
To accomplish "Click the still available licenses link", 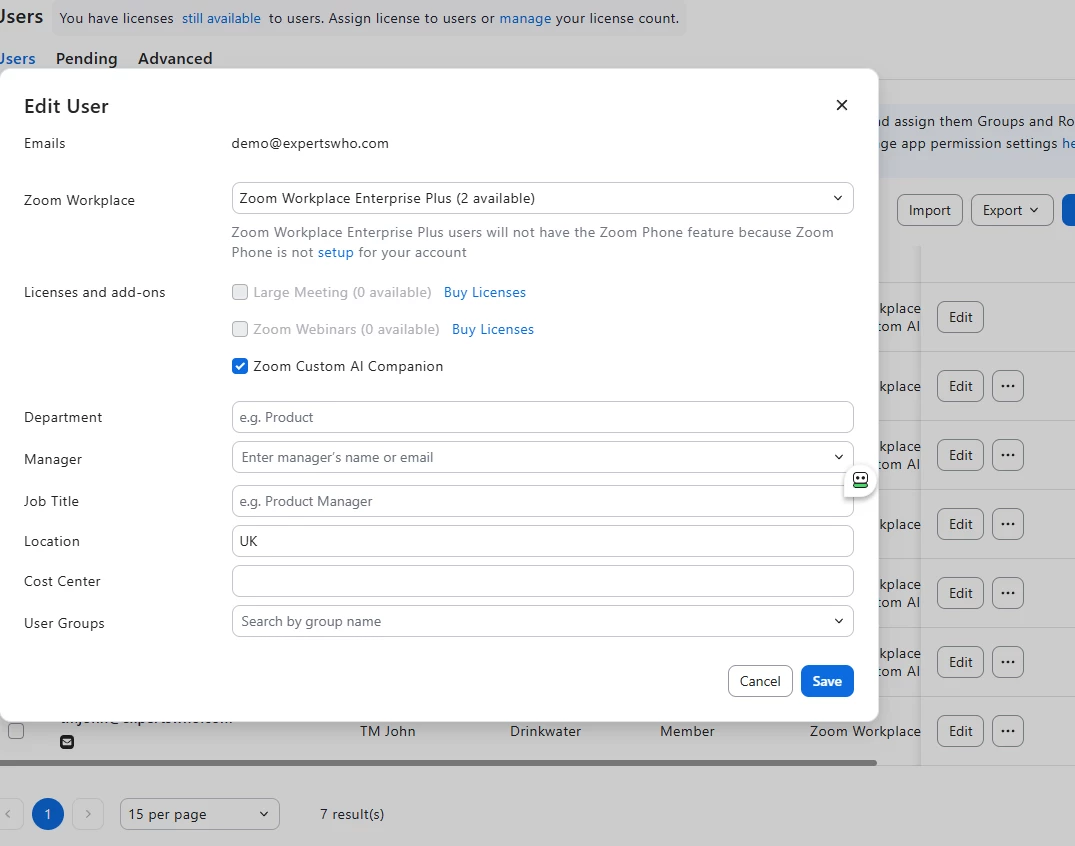I will [221, 19].
